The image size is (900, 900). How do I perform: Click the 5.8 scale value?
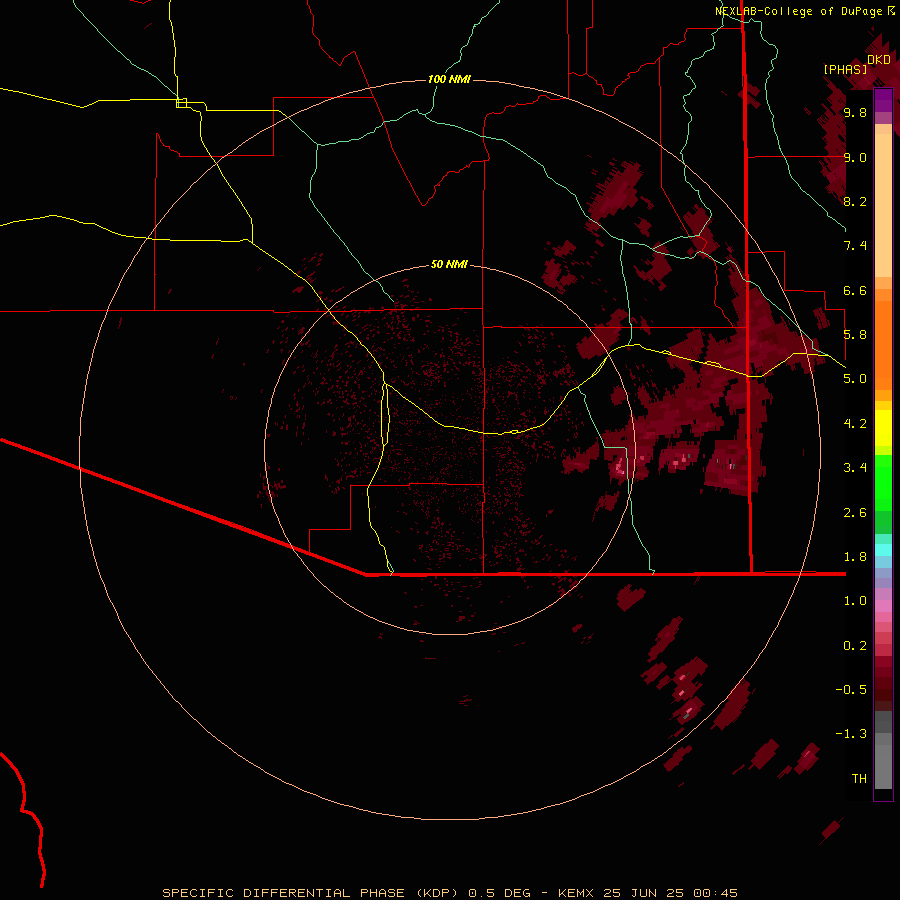(x=855, y=335)
